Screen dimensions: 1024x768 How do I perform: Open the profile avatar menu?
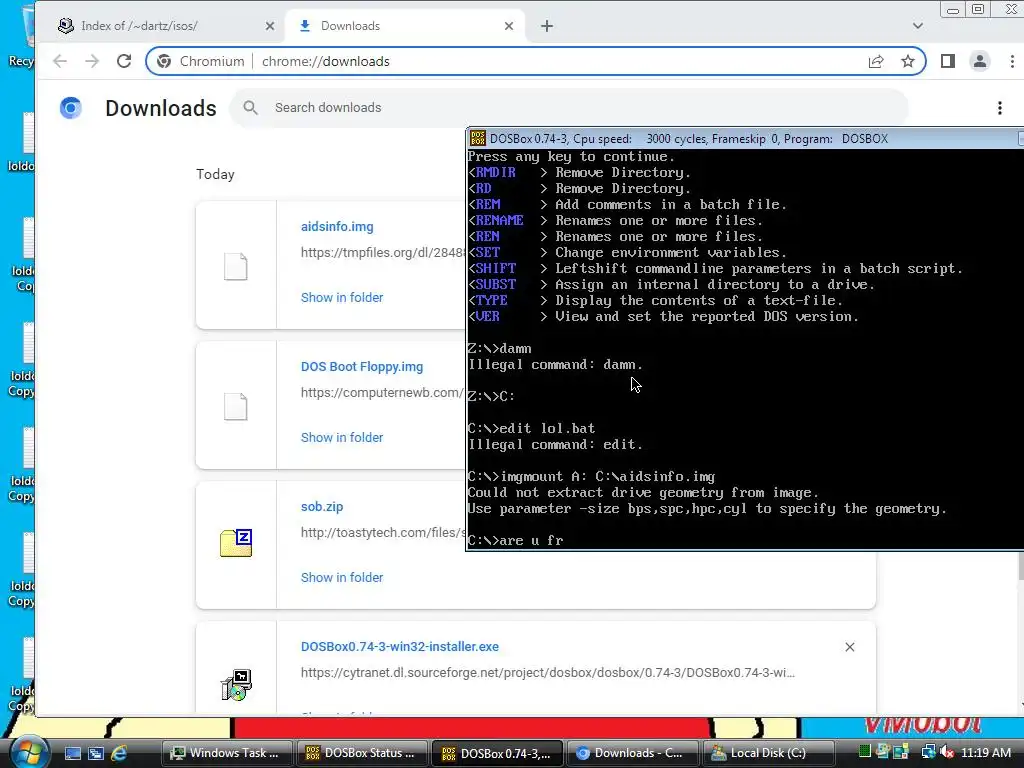coord(980,61)
